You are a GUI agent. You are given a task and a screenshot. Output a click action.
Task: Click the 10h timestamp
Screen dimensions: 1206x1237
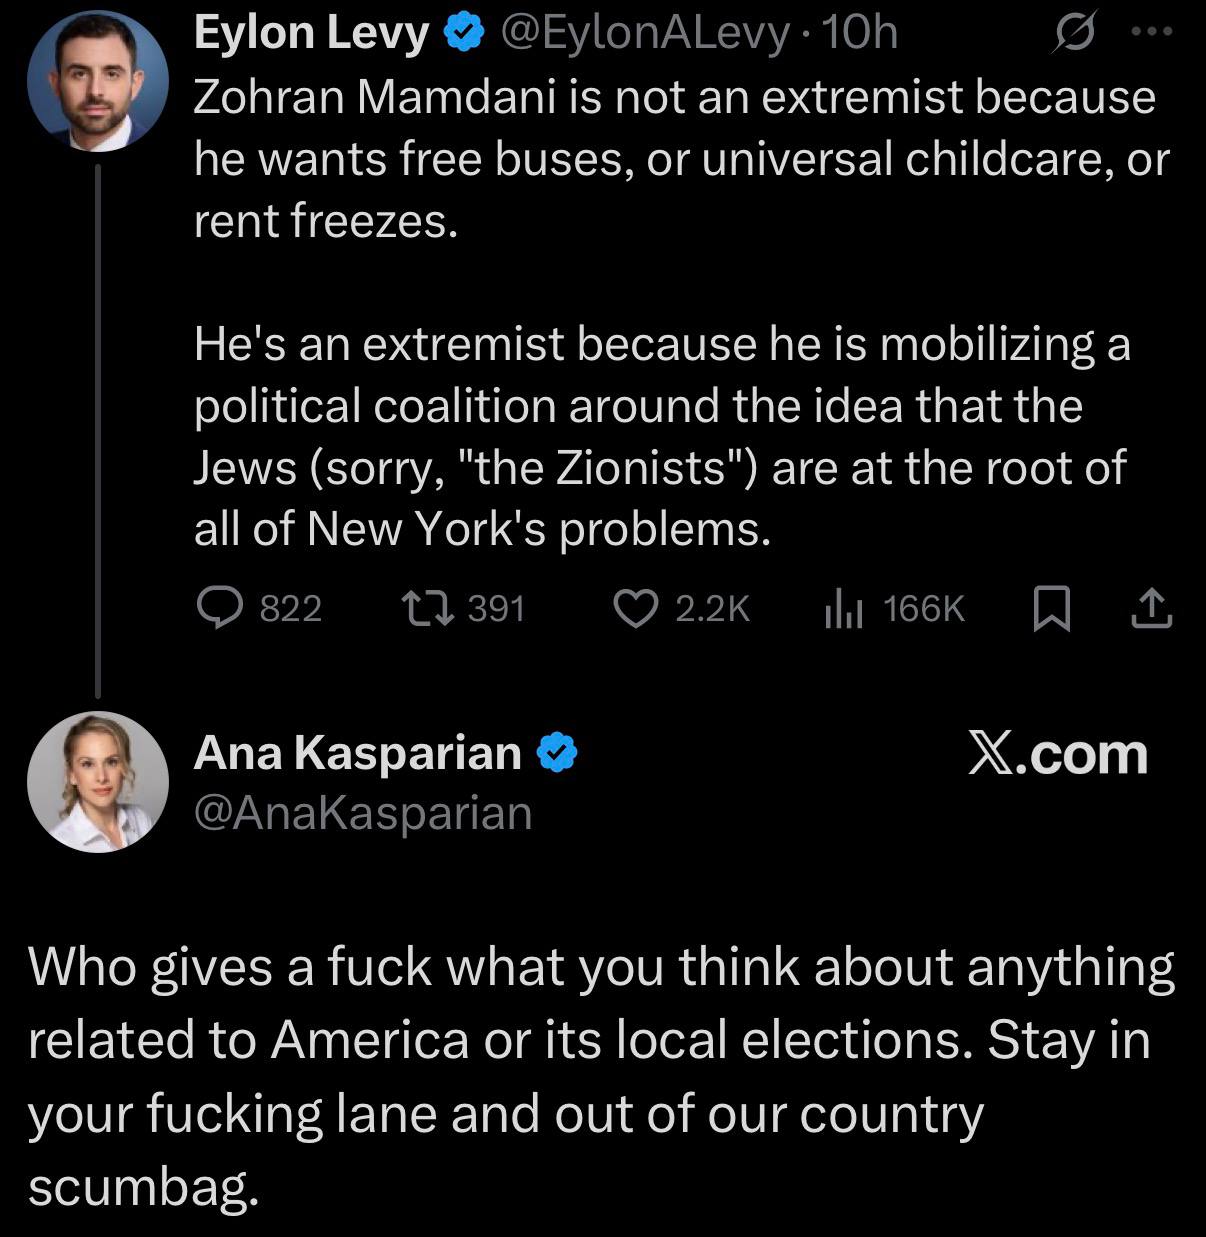click(x=863, y=34)
